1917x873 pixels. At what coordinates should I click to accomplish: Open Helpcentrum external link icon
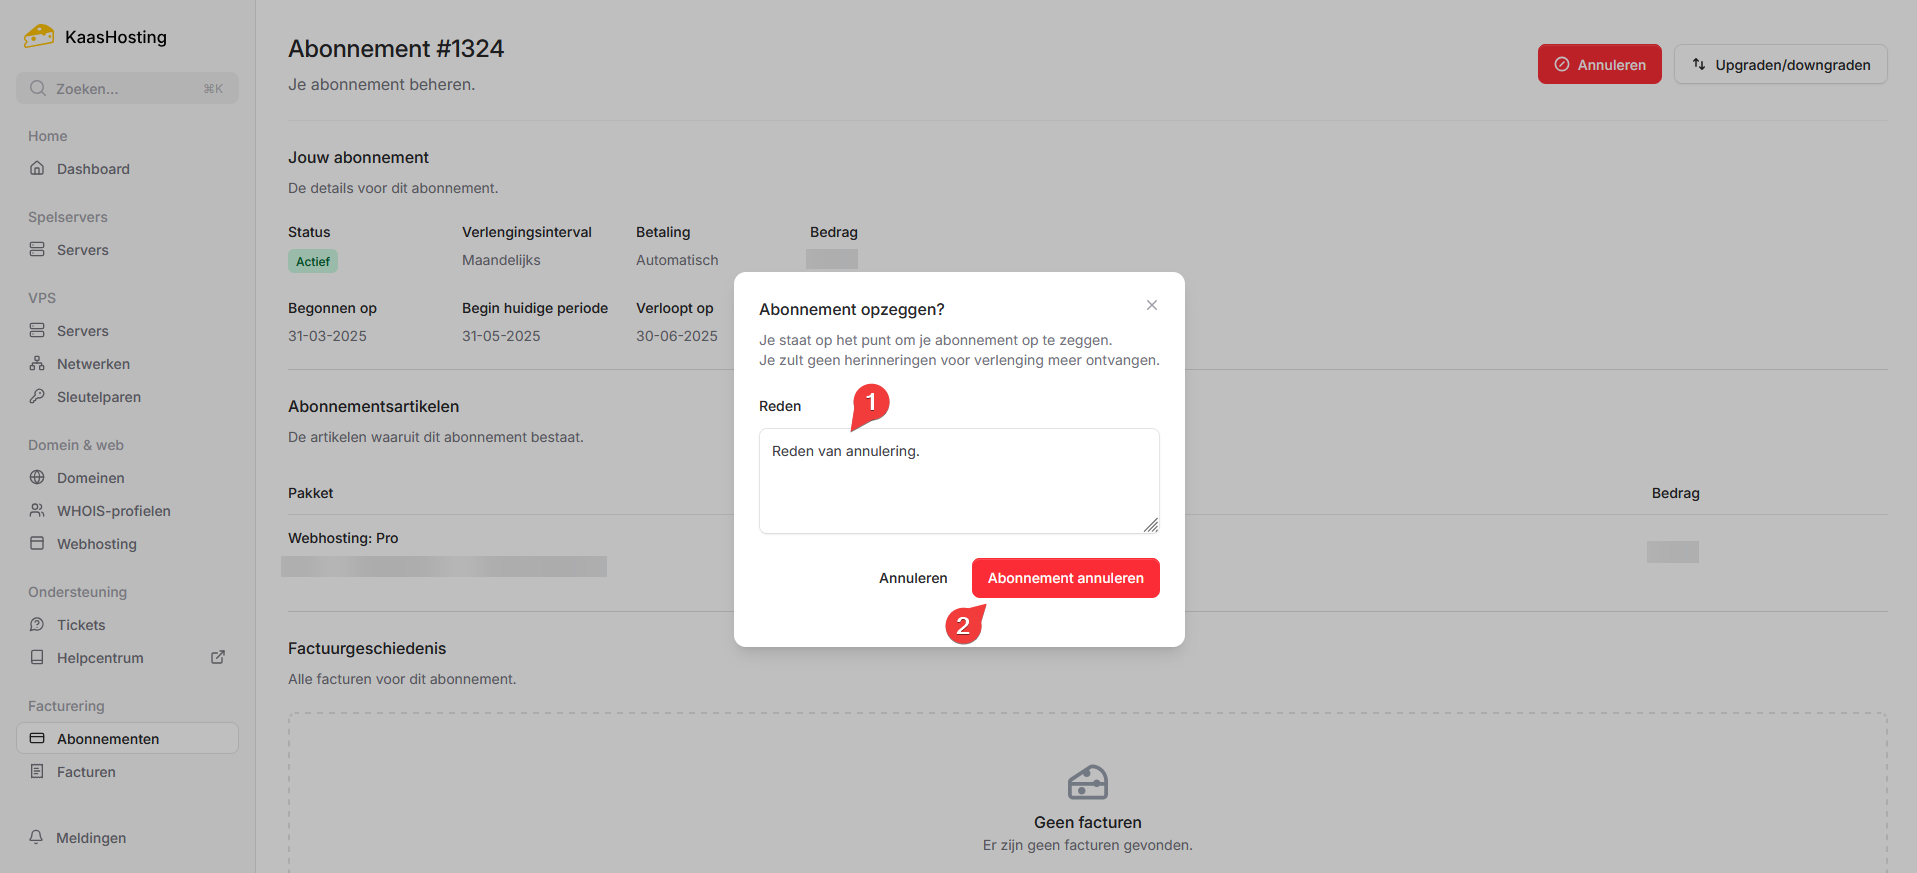[x=218, y=658]
